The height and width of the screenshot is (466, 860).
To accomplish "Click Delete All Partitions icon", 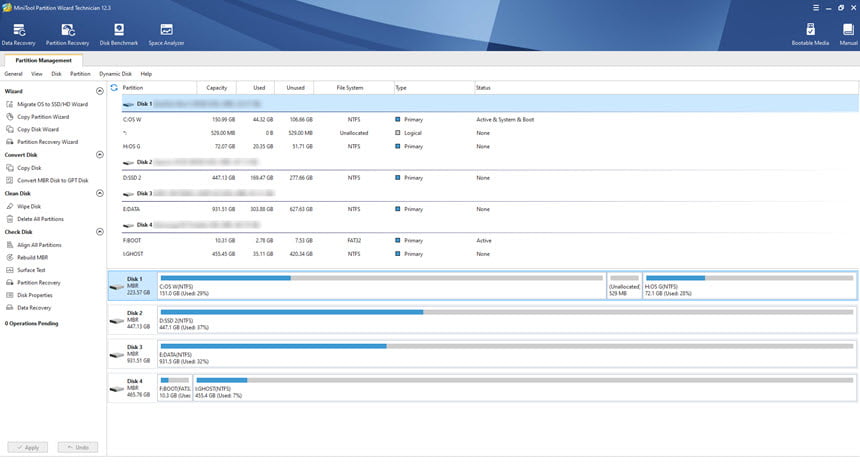I will tap(9, 219).
